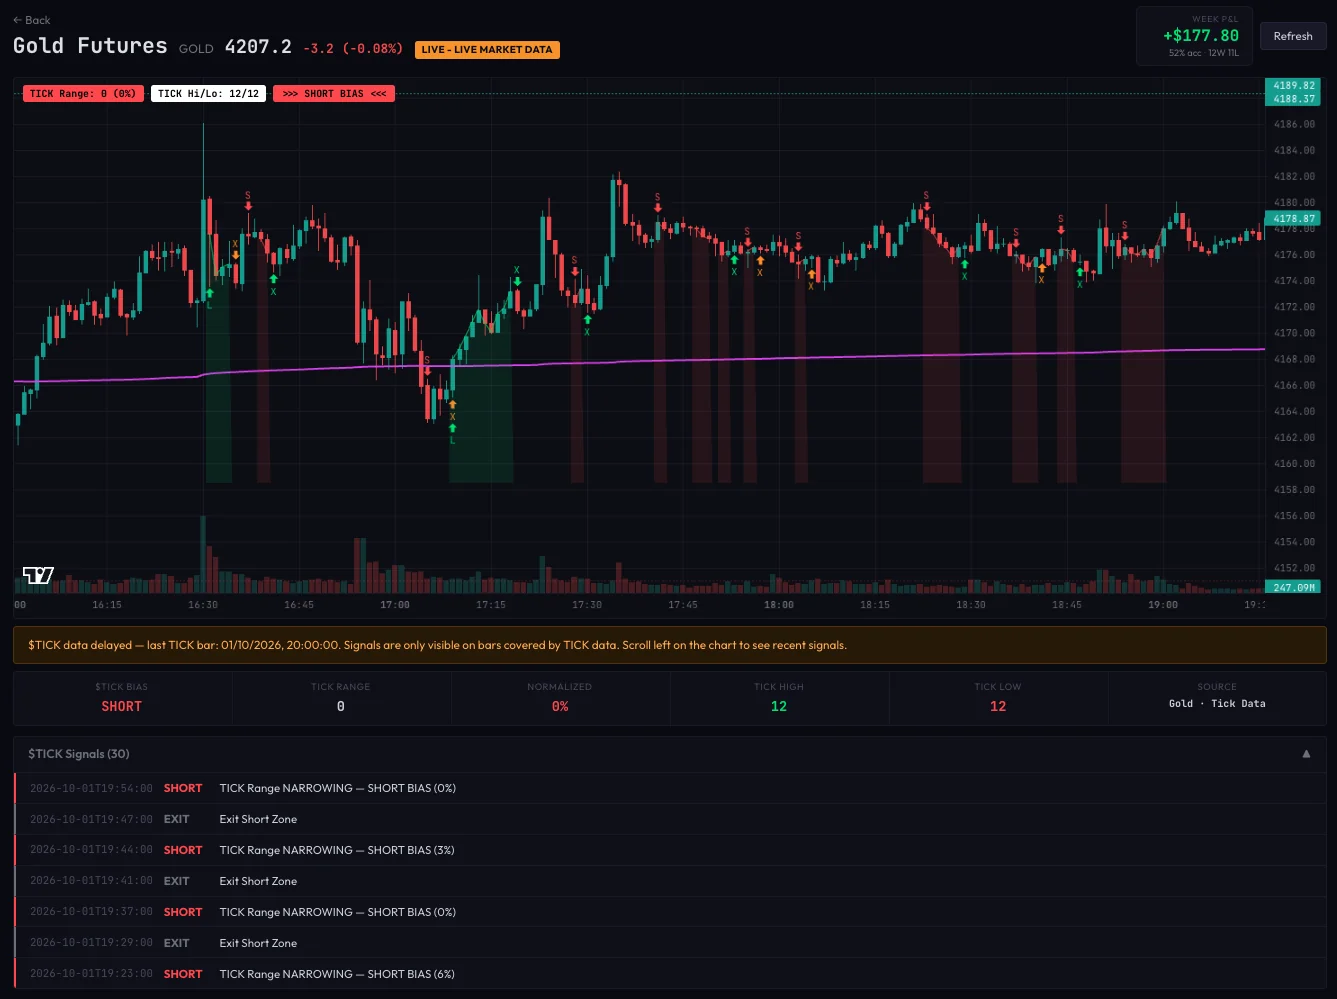
Task: Click the TICK Hi/Lo 12/12 label
Action: [x=208, y=94]
